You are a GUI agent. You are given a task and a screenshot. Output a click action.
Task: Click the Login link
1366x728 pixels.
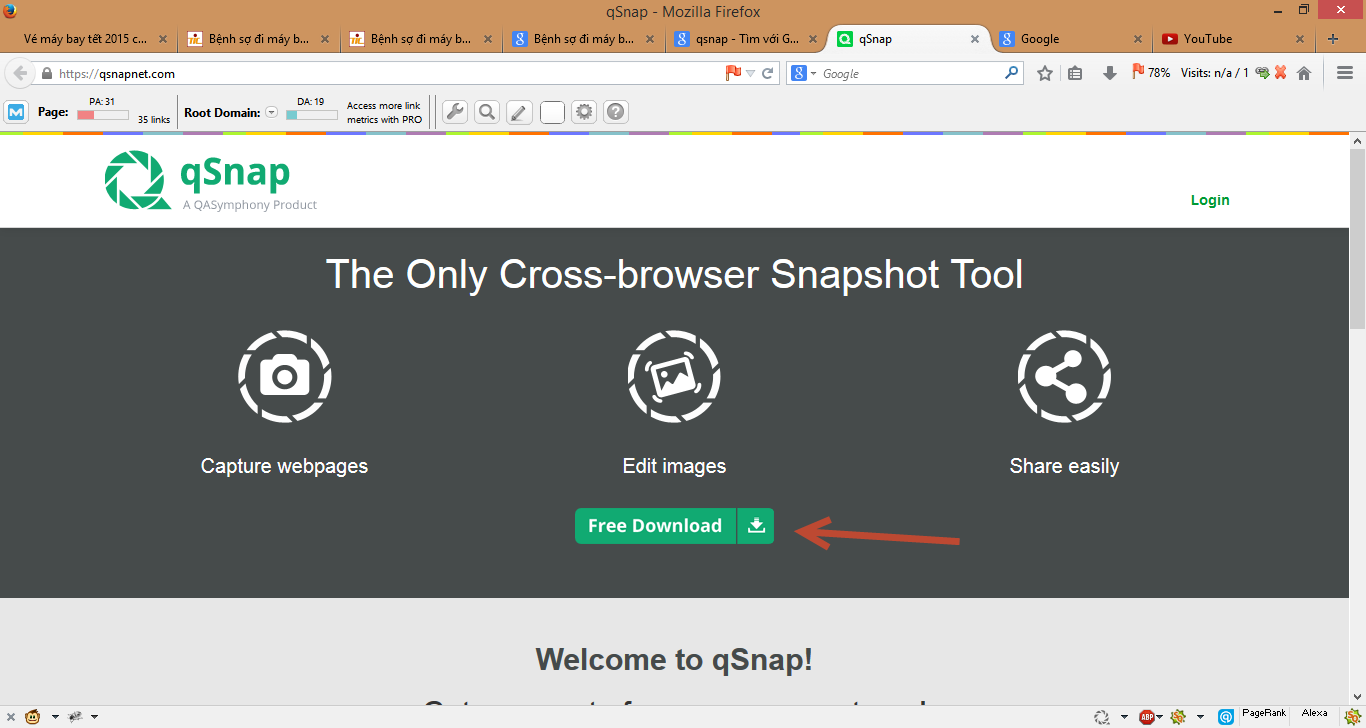[x=1210, y=200]
